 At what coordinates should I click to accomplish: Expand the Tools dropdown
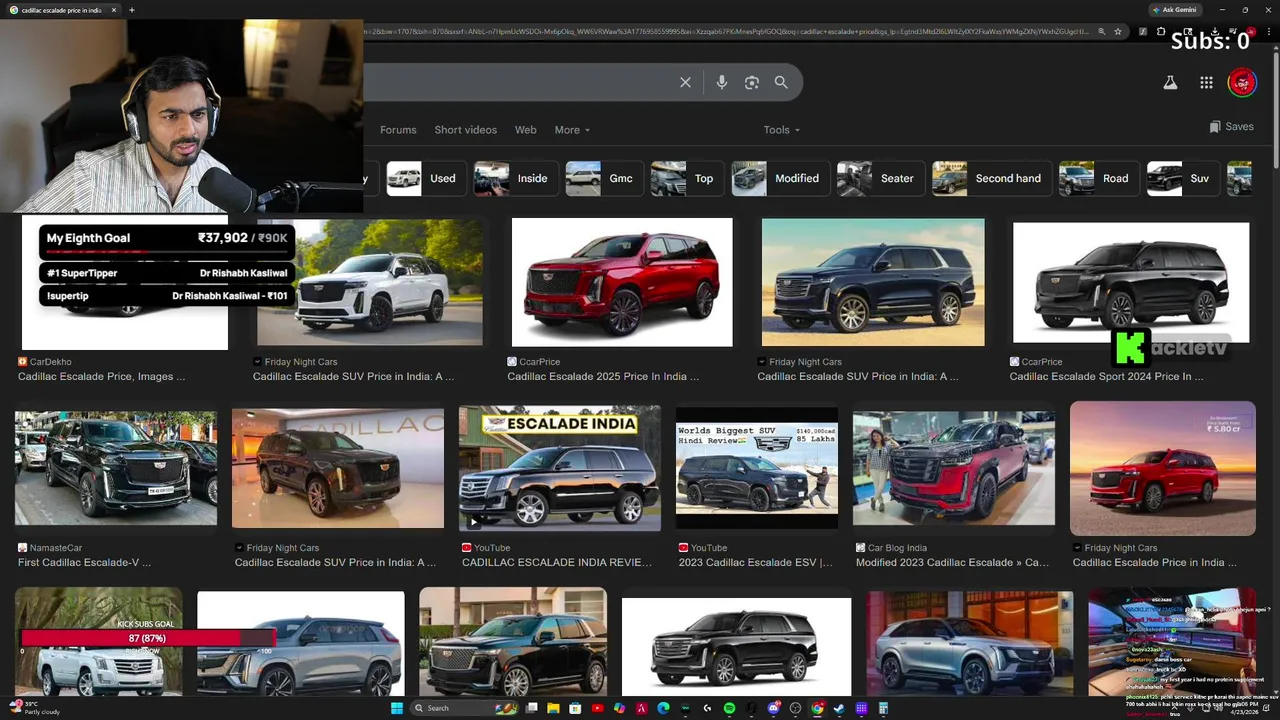pyautogui.click(x=782, y=130)
